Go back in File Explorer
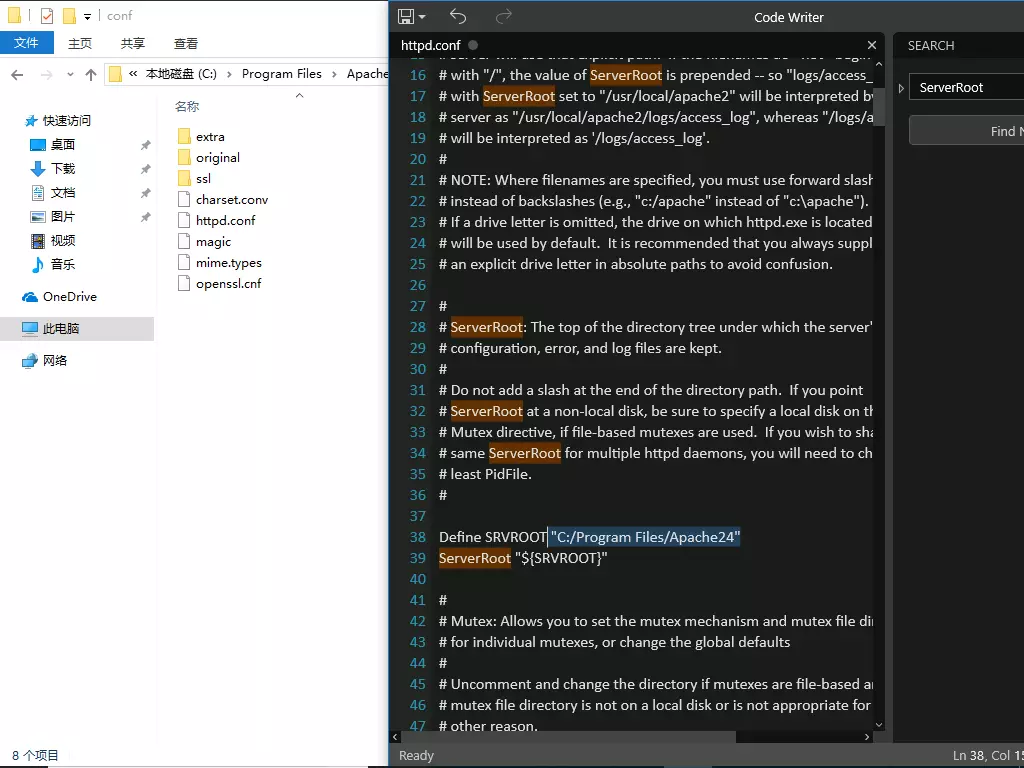The image size is (1024, 768). 18,74
